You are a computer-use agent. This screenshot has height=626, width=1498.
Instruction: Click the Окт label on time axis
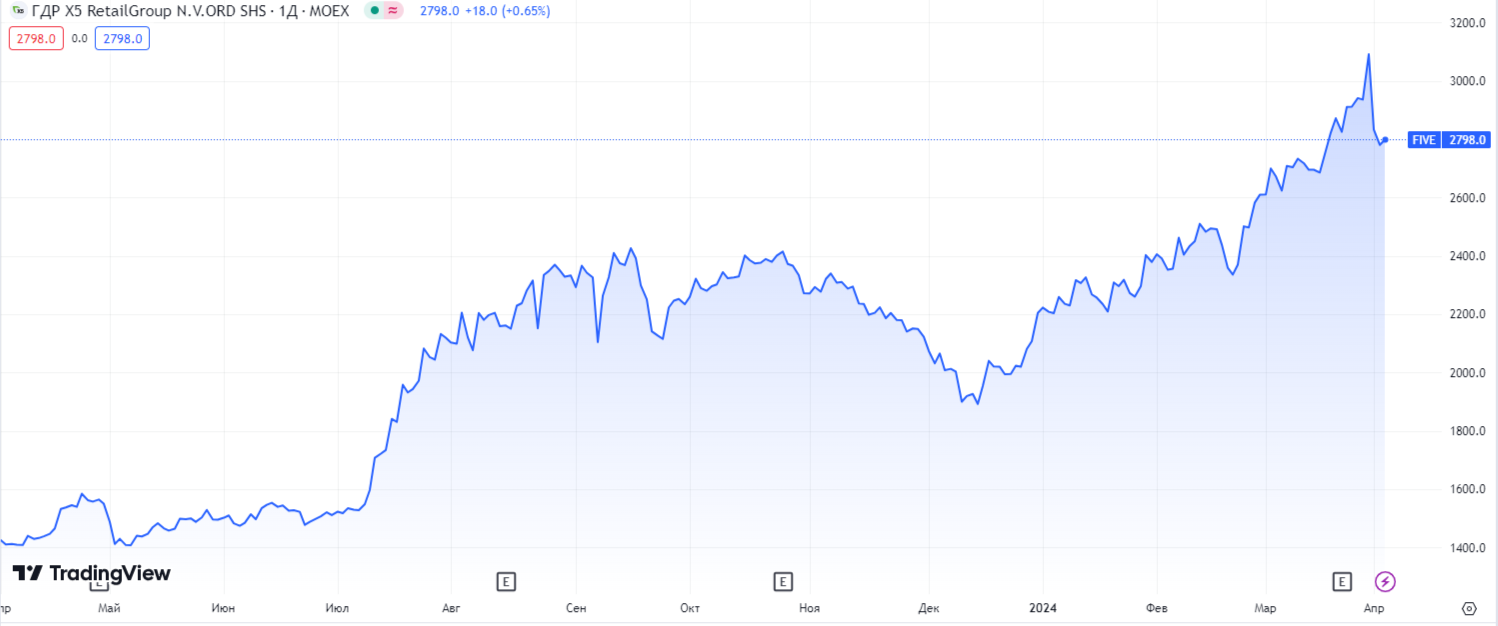(689, 607)
